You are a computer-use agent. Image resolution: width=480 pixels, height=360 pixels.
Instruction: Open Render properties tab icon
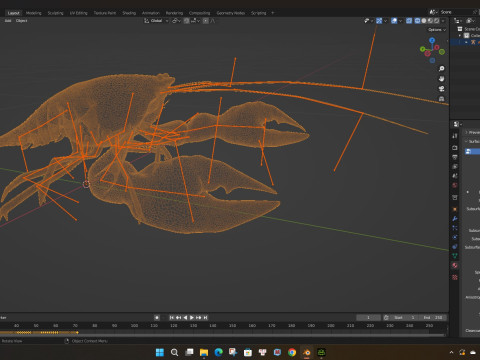(455, 147)
